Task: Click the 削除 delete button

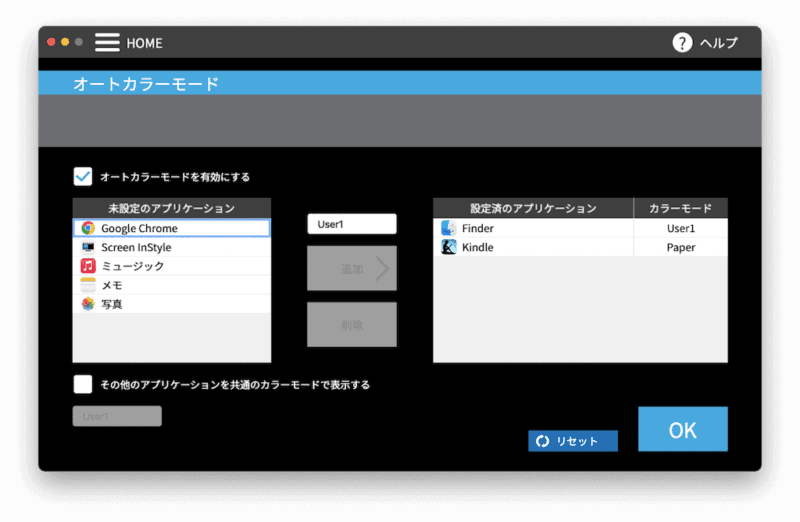Action: (x=352, y=325)
